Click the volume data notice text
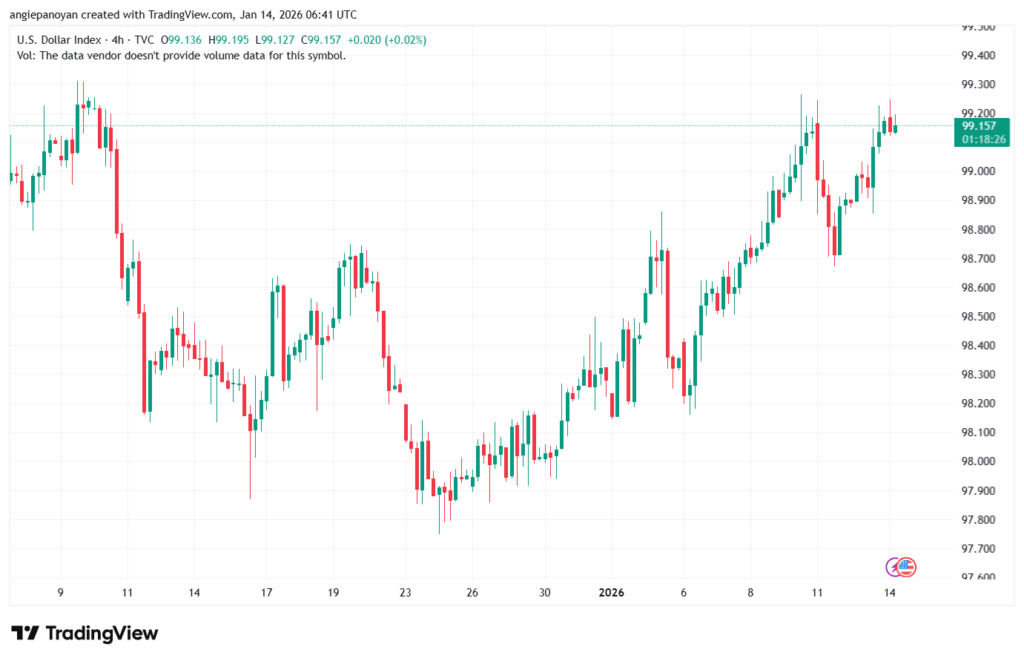 pos(182,56)
